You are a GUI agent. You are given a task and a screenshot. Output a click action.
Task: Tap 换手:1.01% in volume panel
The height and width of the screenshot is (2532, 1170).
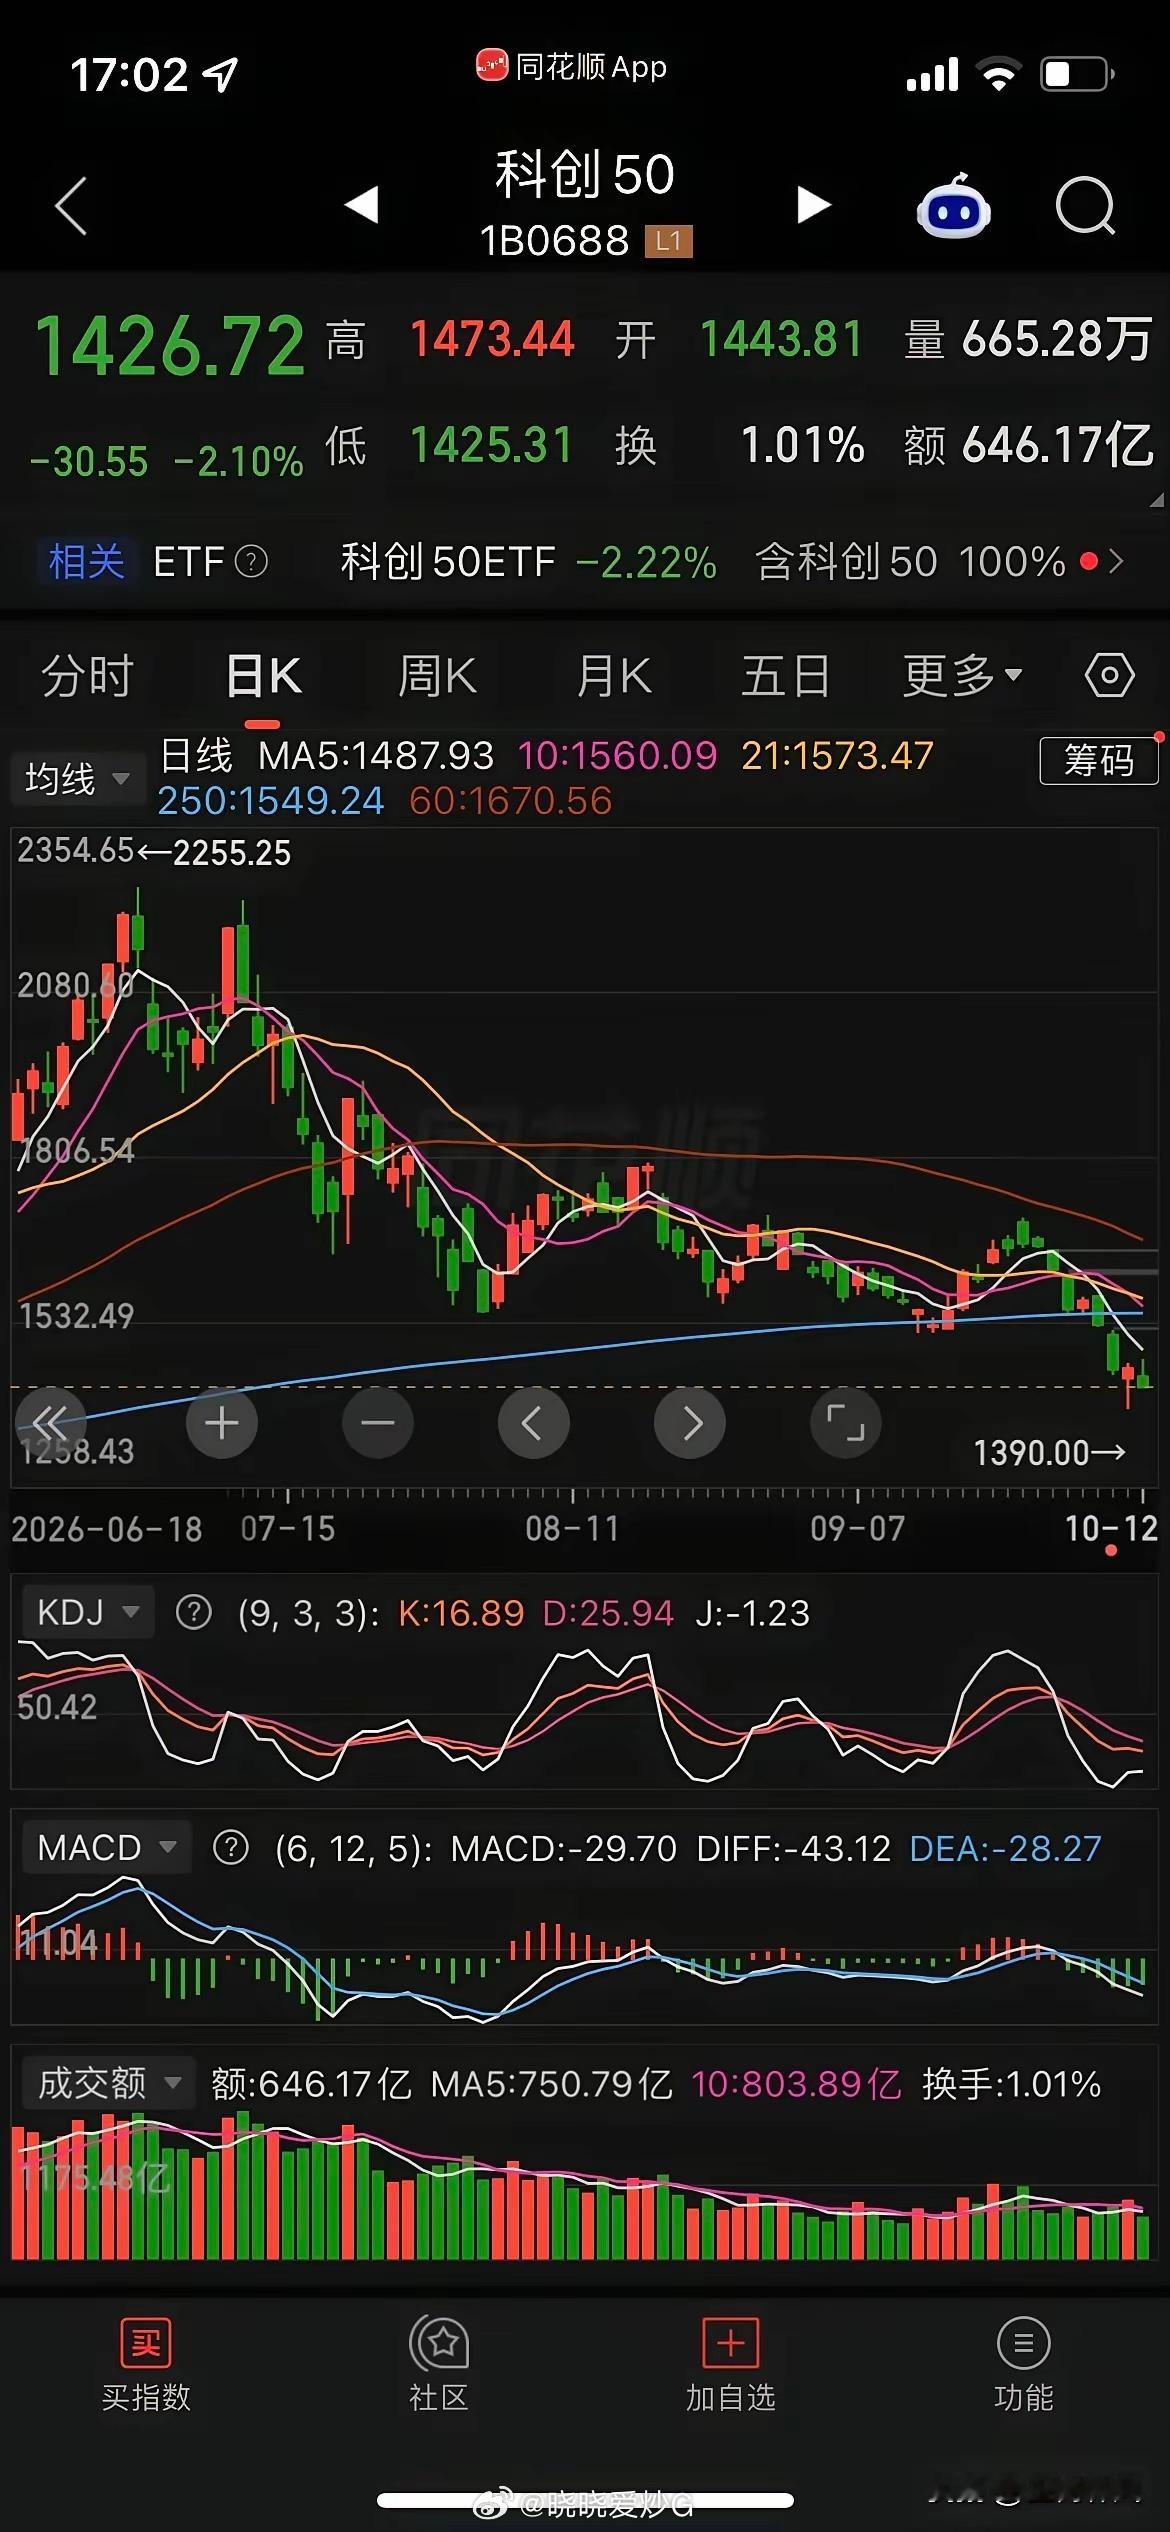(x=1011, y=2084)
